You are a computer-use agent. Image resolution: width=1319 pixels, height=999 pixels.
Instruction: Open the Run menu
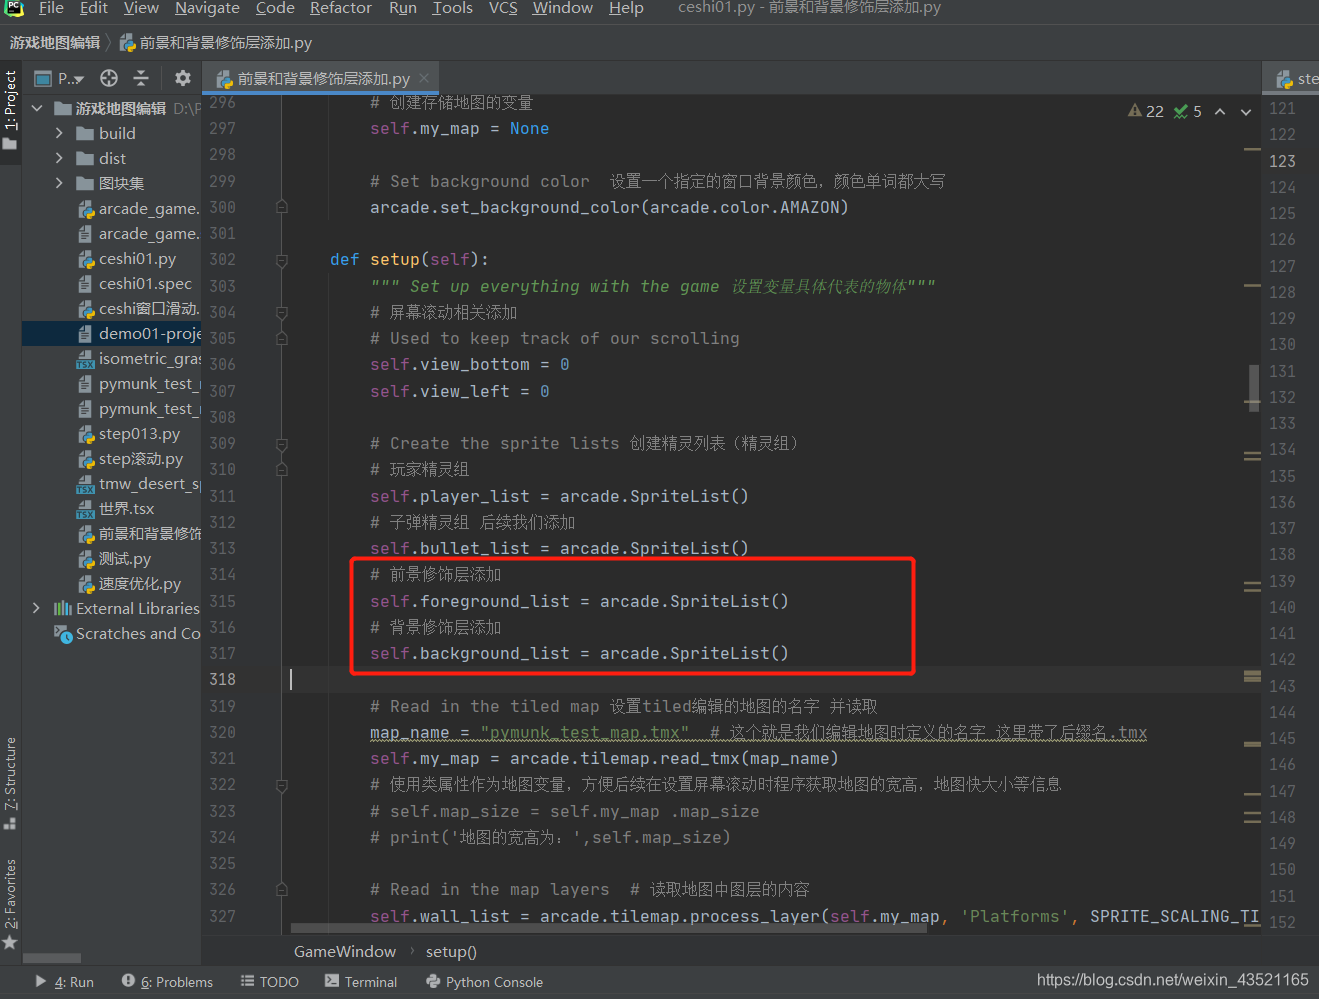[403, 8]
